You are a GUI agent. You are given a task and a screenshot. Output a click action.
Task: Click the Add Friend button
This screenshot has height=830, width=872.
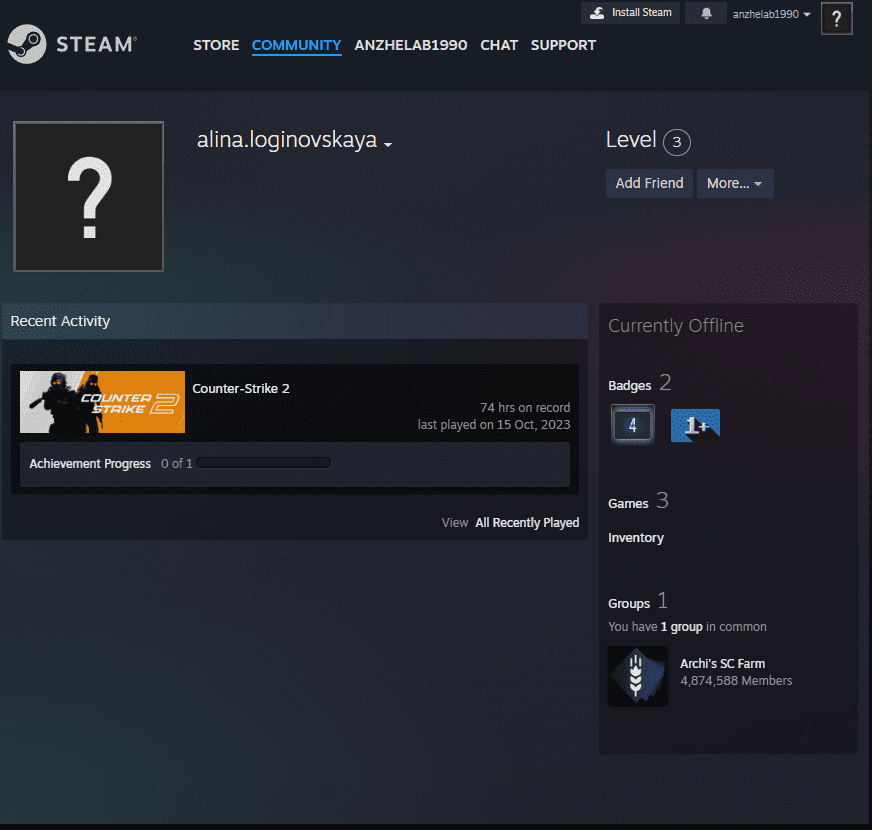[x=649, y=183]
